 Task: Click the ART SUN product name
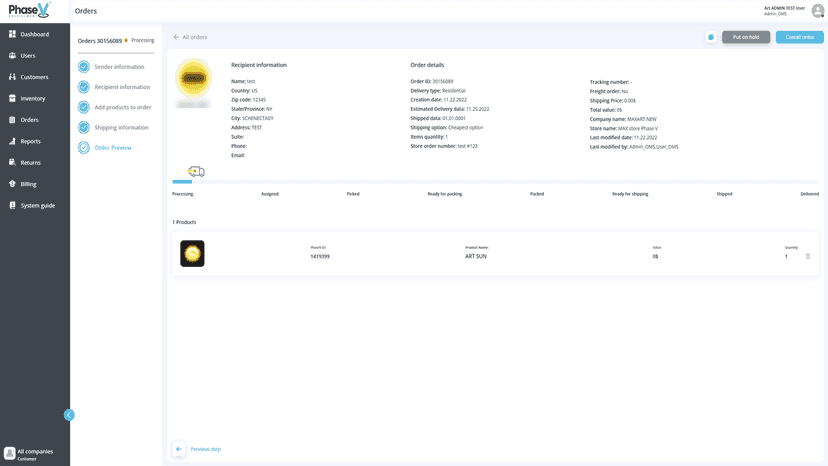[476, 256]
